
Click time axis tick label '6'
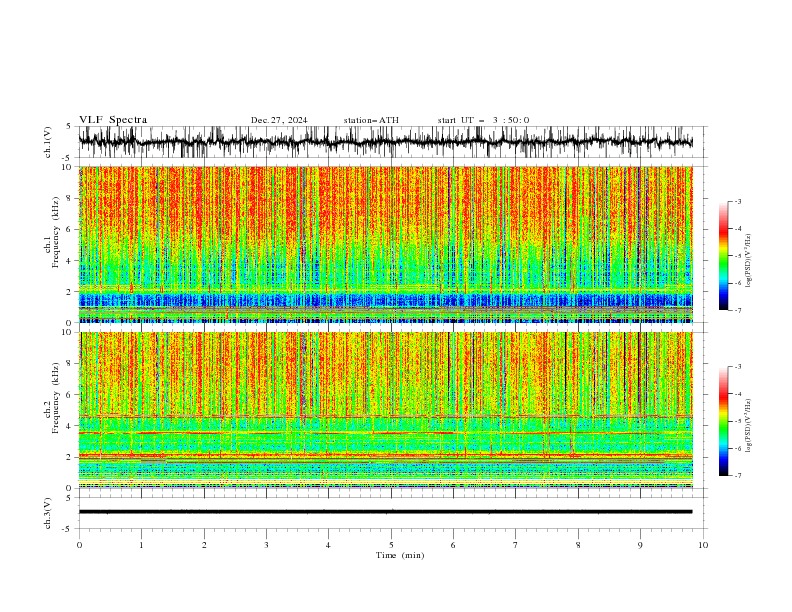453,545
